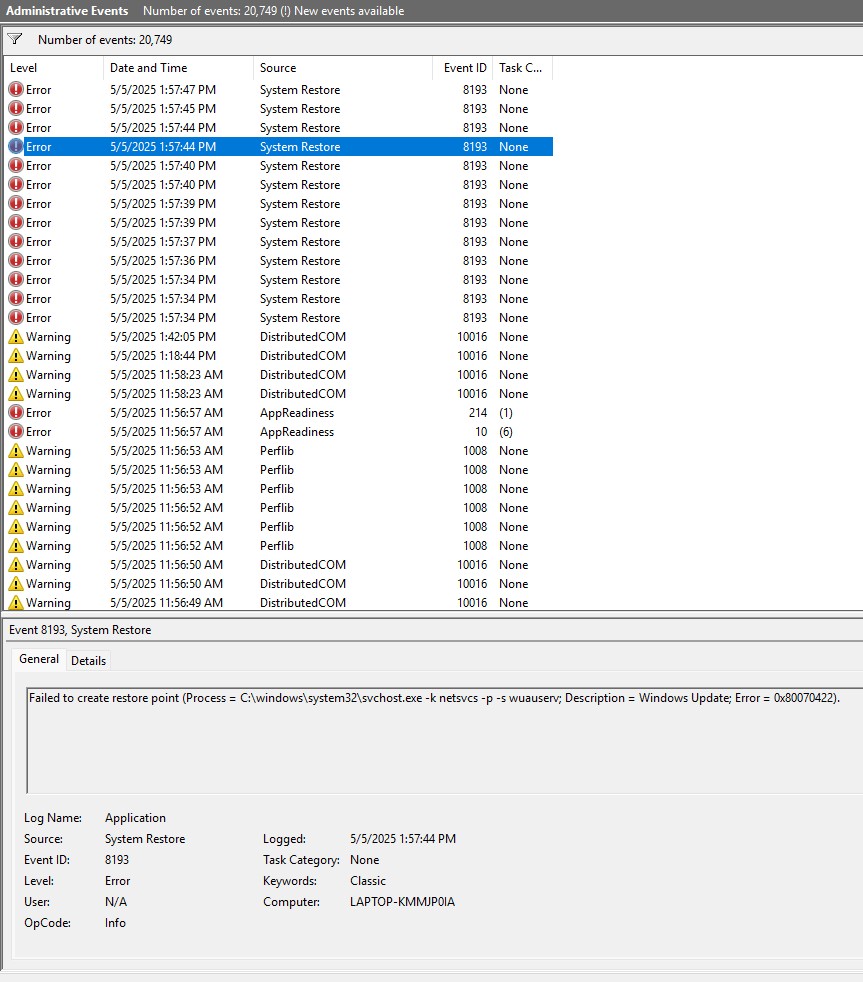Image resolution: width=863 pixels, height=982 pixels.
Task: Sort by Date and Time column header
Action: coord(178,68)
